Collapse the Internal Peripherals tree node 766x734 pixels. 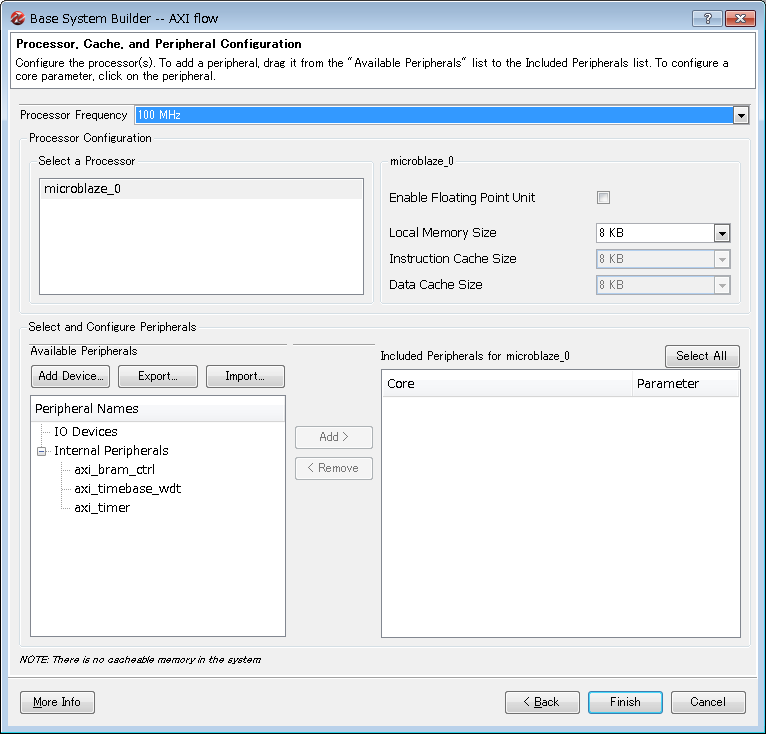(42, 451)
